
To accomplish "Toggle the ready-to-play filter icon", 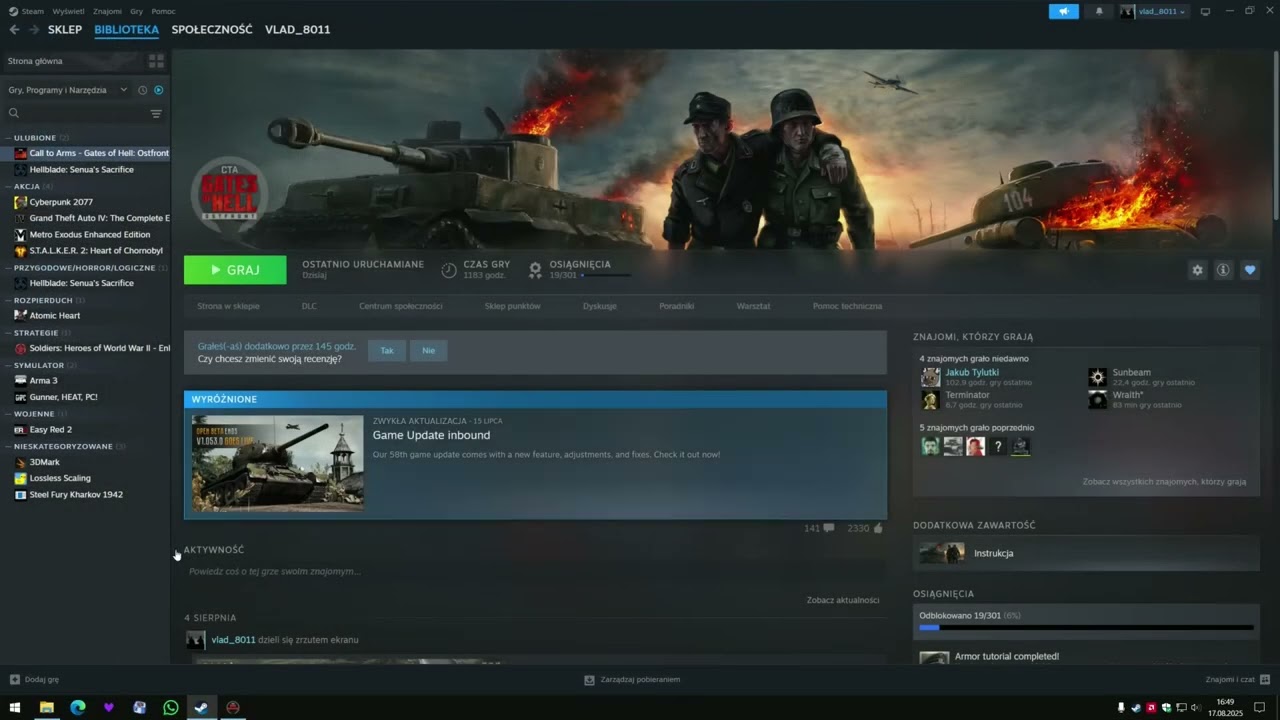I will tap(158, 90).
